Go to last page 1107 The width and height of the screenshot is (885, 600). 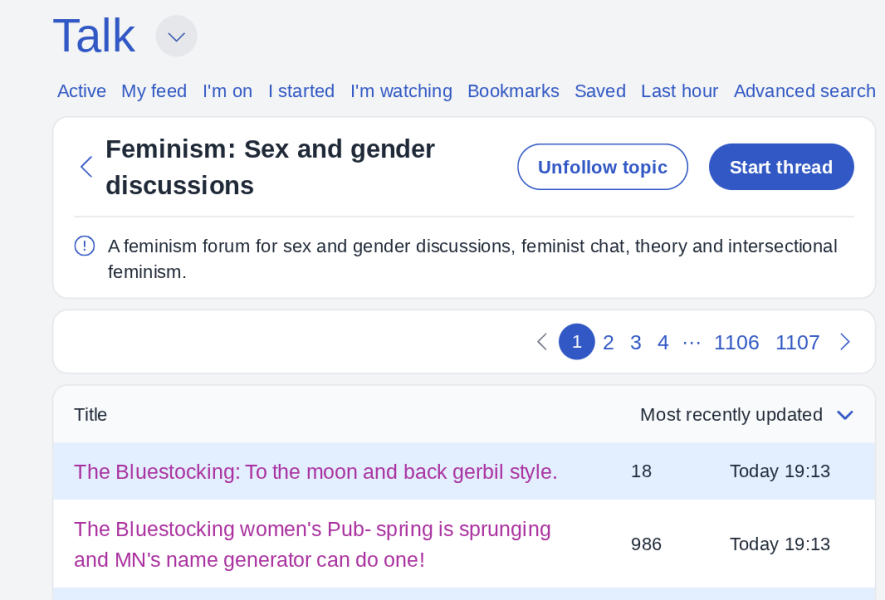pyautogui.click(x=797, y=342)
